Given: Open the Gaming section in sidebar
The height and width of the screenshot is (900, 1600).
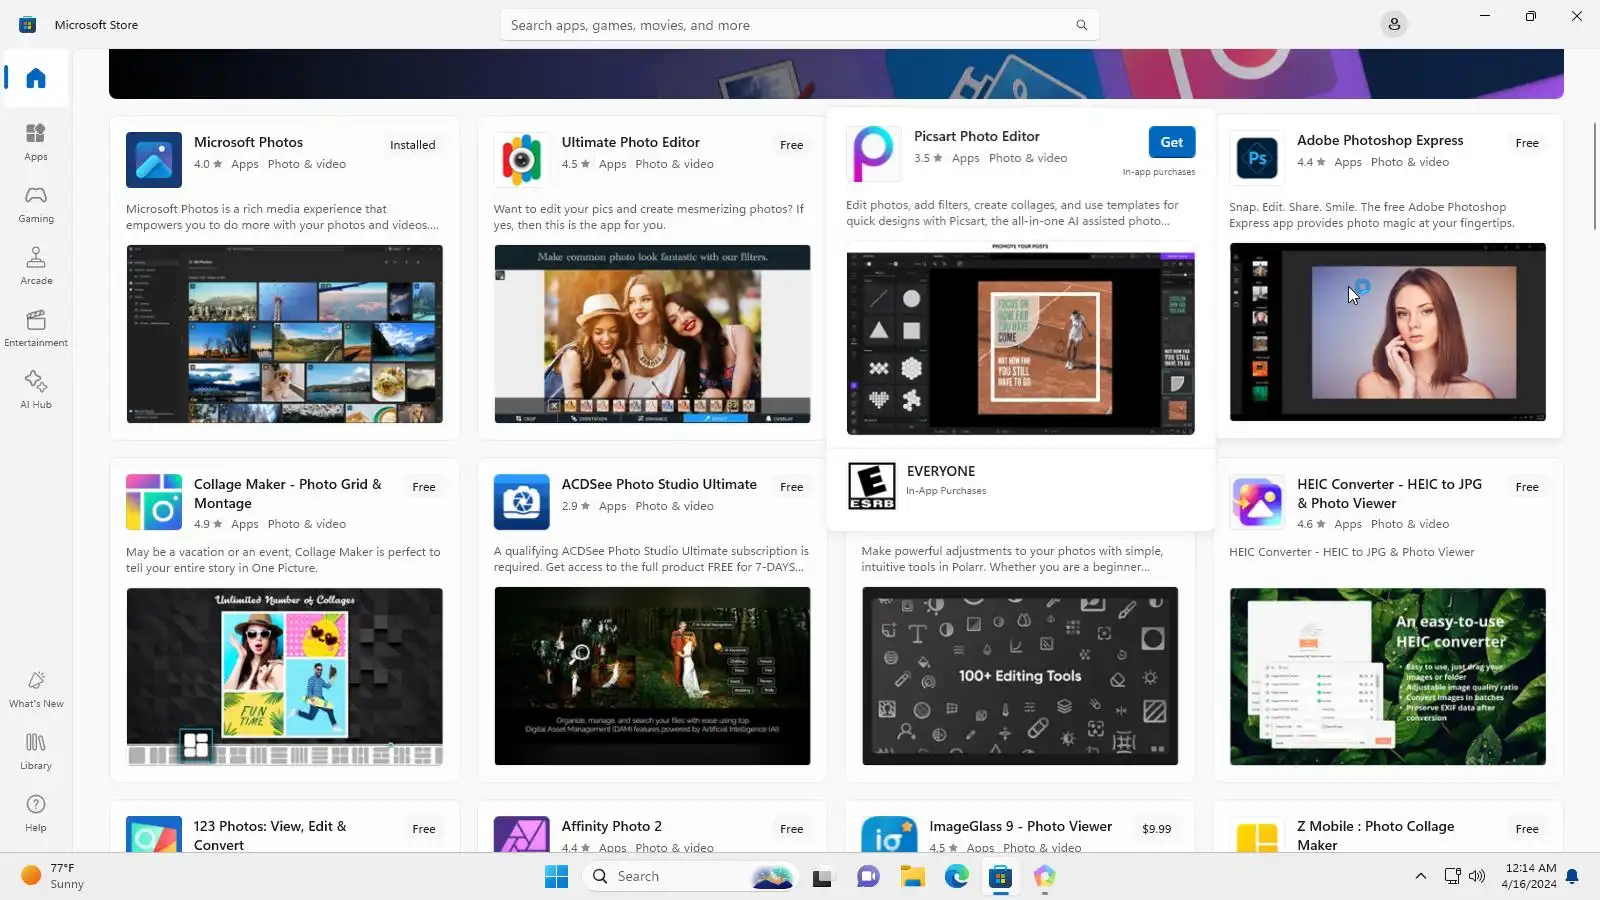Looking at the screenshot, I should tap(36, 203).
